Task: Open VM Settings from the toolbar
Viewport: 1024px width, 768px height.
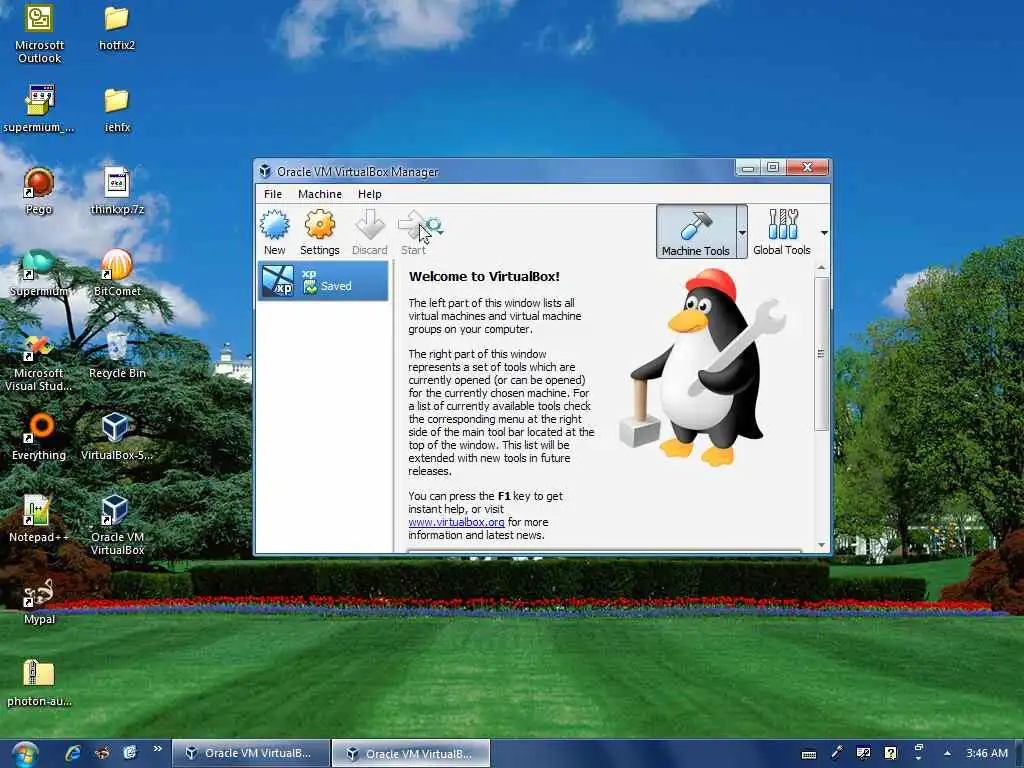Action: click(319, 232)
